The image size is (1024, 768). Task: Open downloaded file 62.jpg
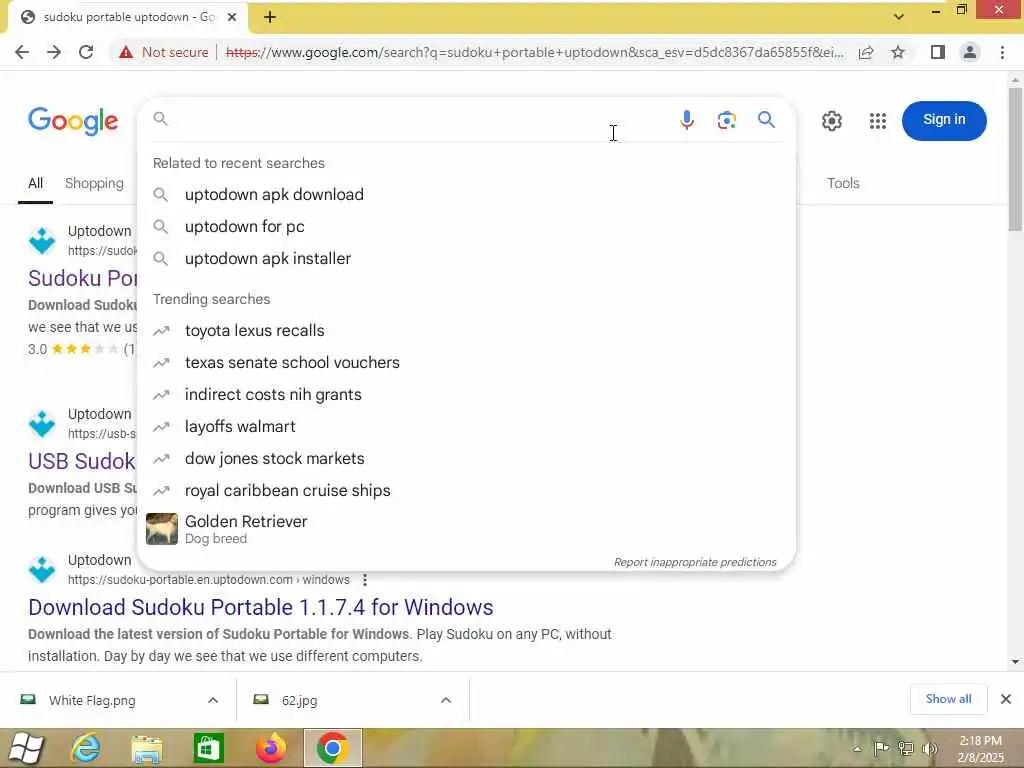tap(299, 701)
